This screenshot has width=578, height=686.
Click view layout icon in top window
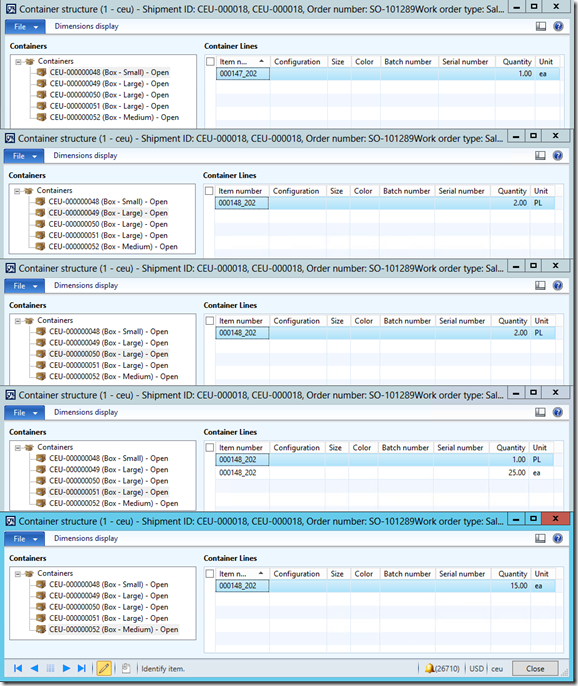541,26
